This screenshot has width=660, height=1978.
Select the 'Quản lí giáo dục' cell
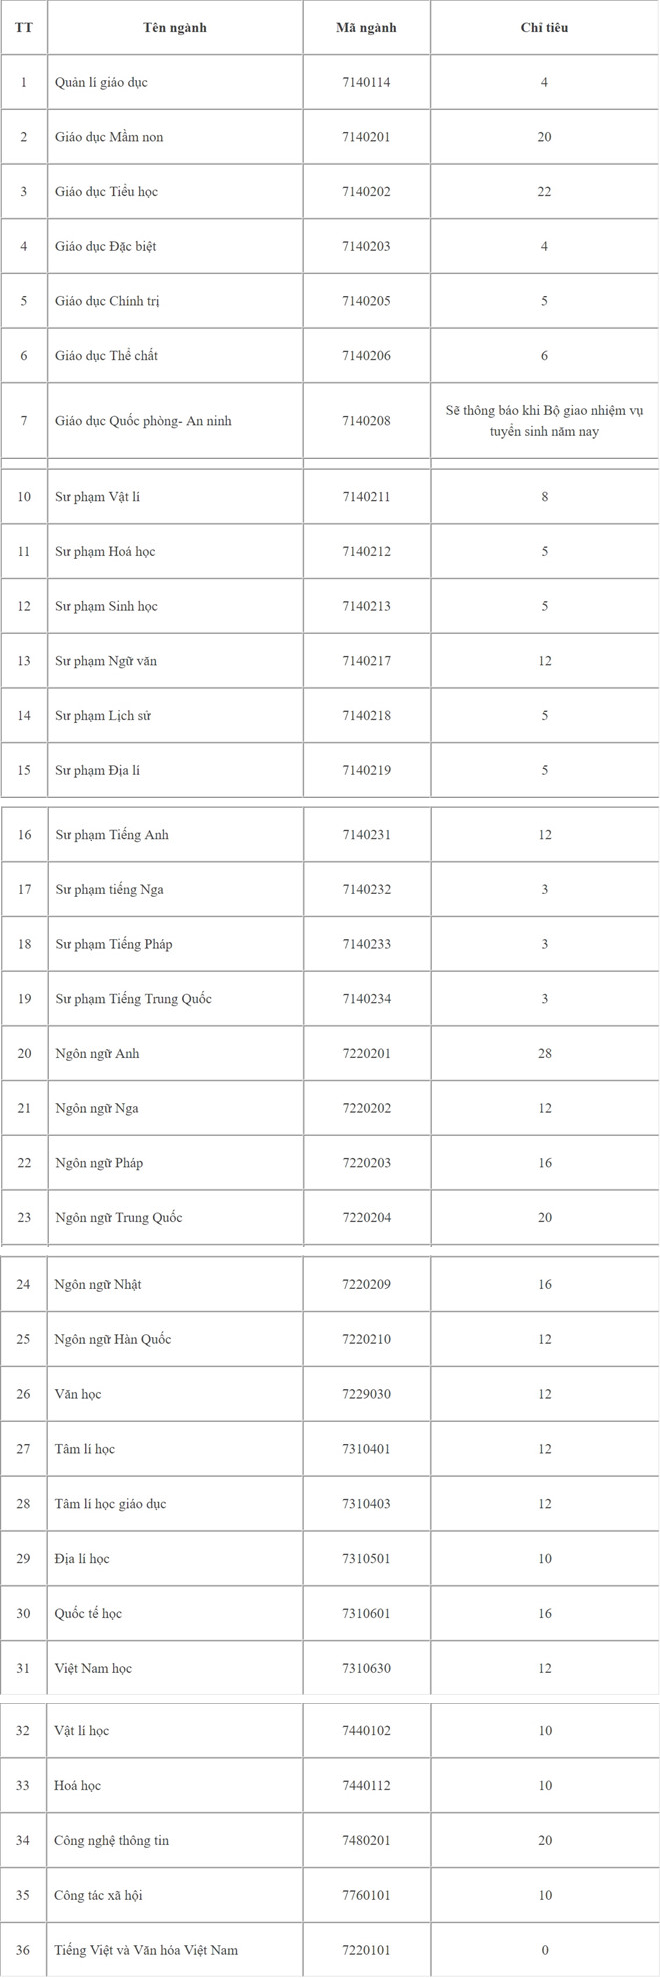coord(175,82)
